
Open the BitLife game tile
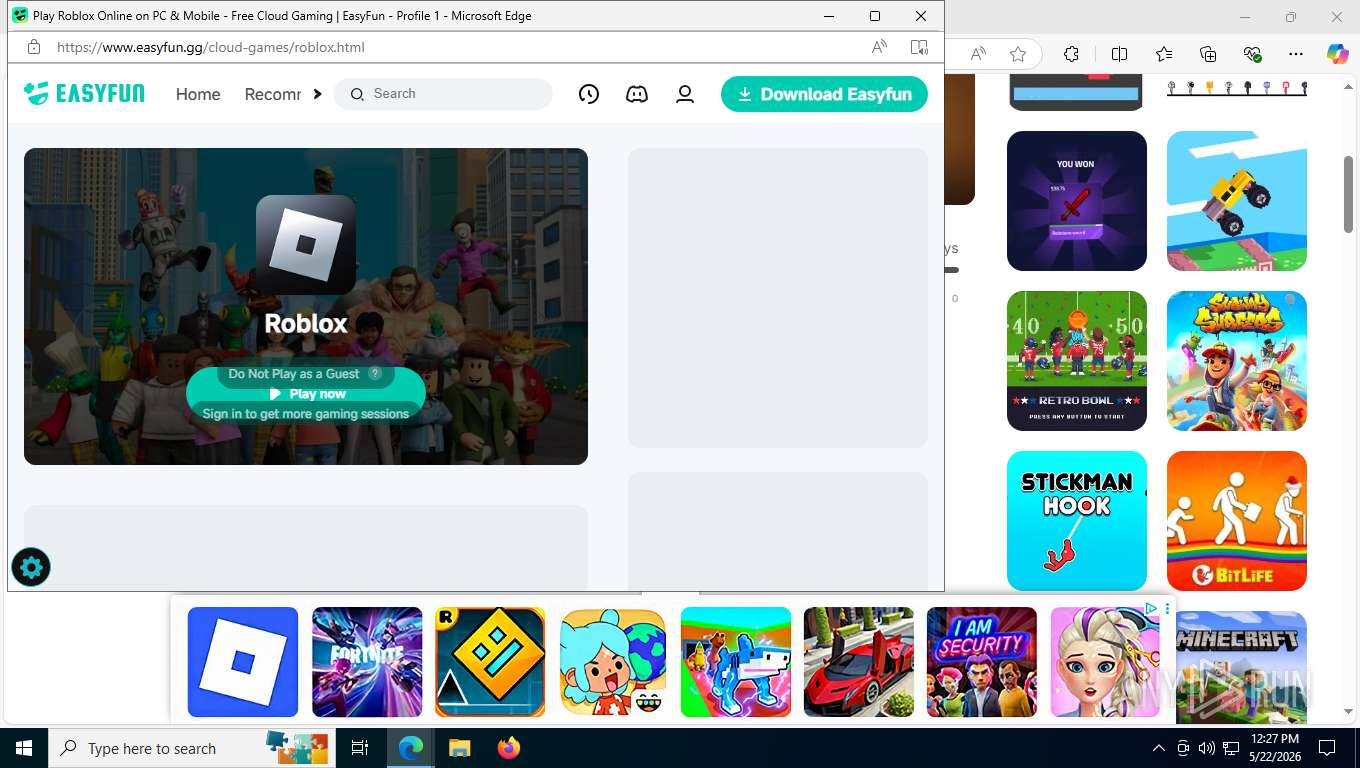[1237, 521]
